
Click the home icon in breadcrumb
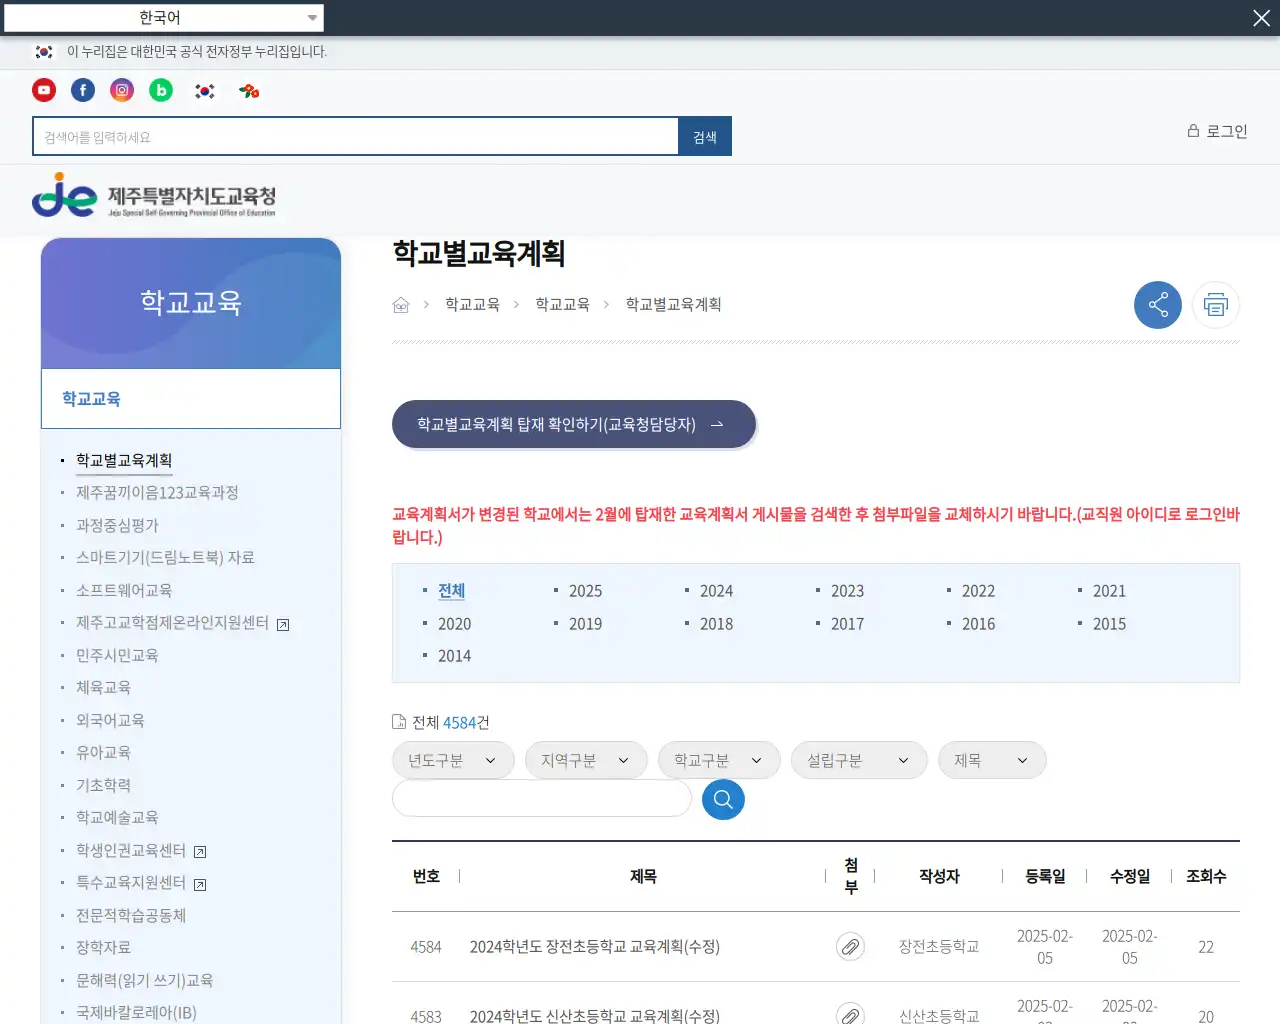(x=401, y=305)
